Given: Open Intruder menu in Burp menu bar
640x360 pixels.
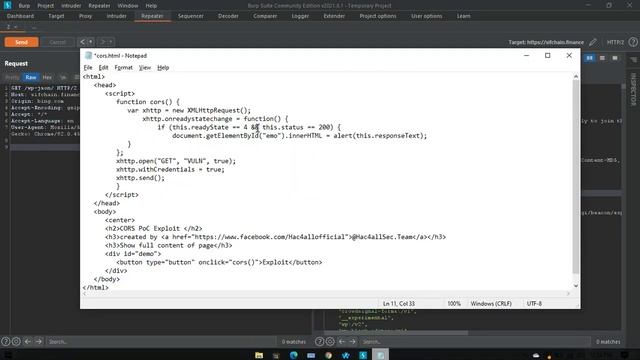Looking at the screenshot, I should (x=71, y=6).
